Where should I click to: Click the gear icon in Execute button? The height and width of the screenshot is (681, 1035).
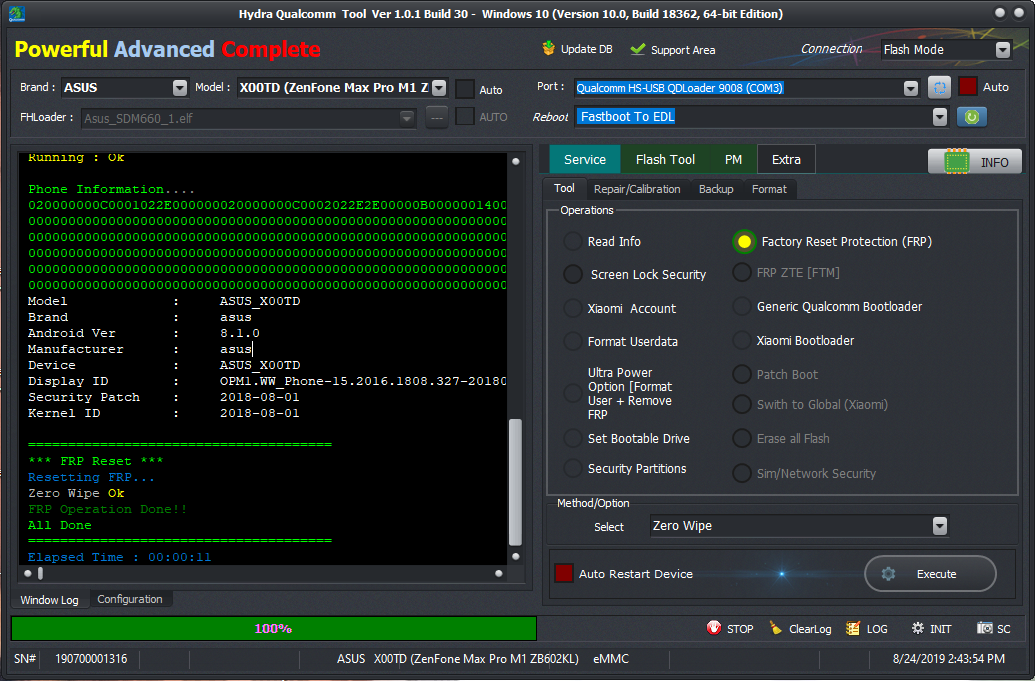click(888, 573)
